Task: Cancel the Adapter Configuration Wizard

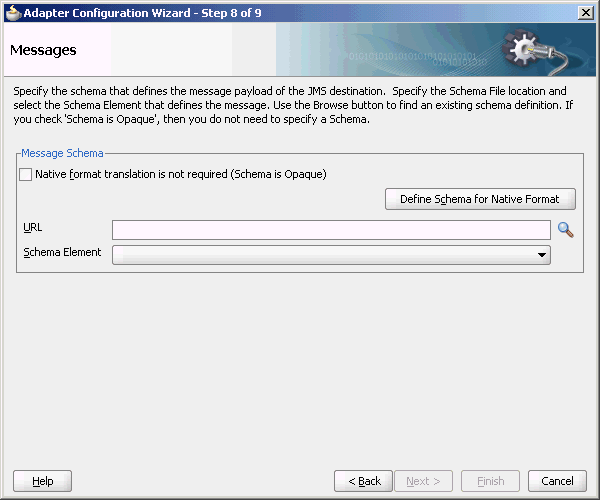Action: pos(557,481)
